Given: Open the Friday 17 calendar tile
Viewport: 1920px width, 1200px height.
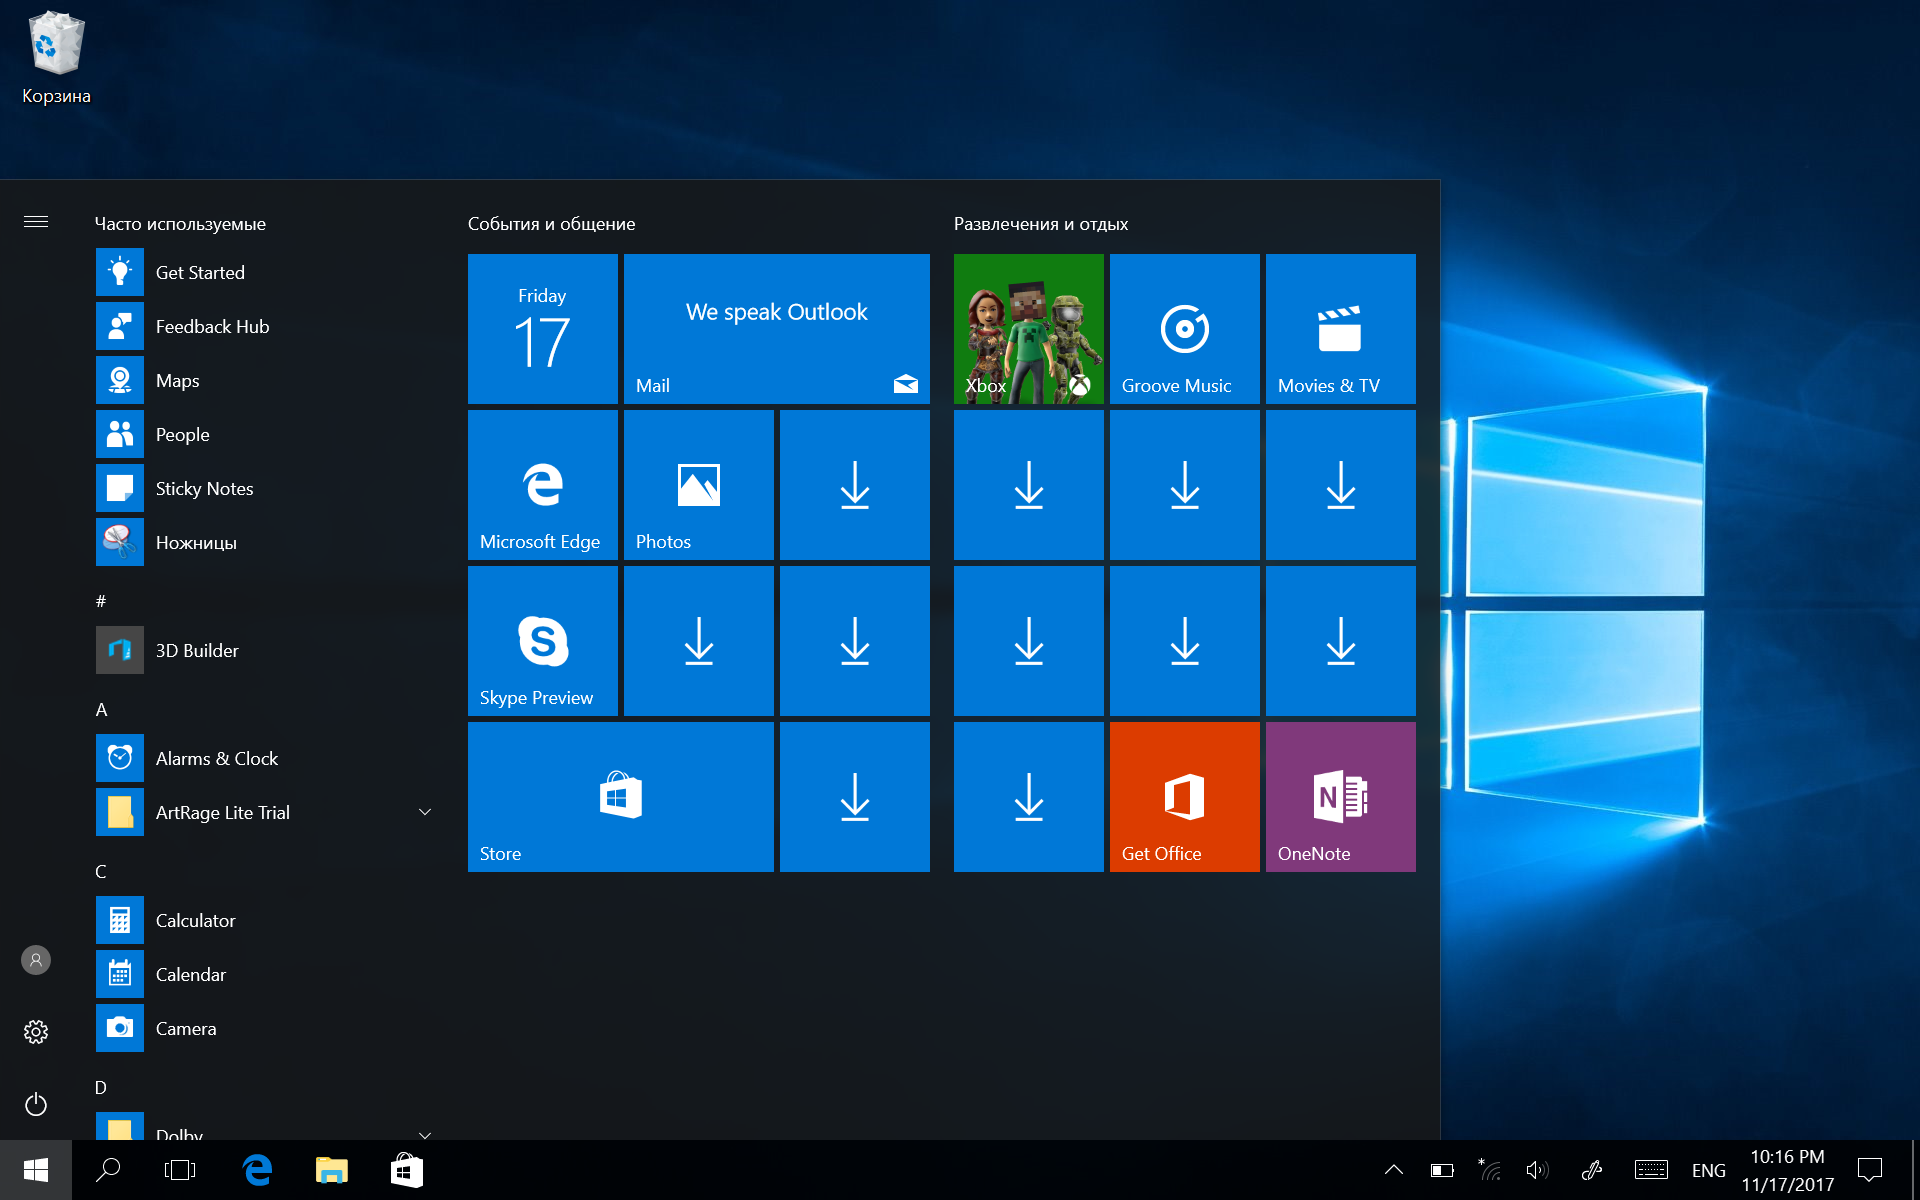Looking at the screenshot, I should (x=543, y=329).
